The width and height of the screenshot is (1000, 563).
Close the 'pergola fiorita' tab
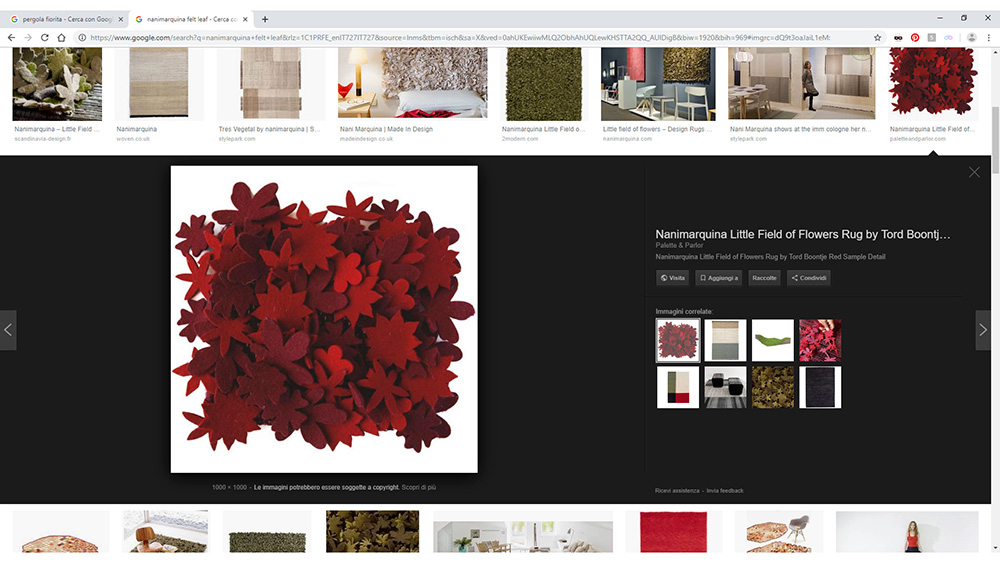click(121, 19)
